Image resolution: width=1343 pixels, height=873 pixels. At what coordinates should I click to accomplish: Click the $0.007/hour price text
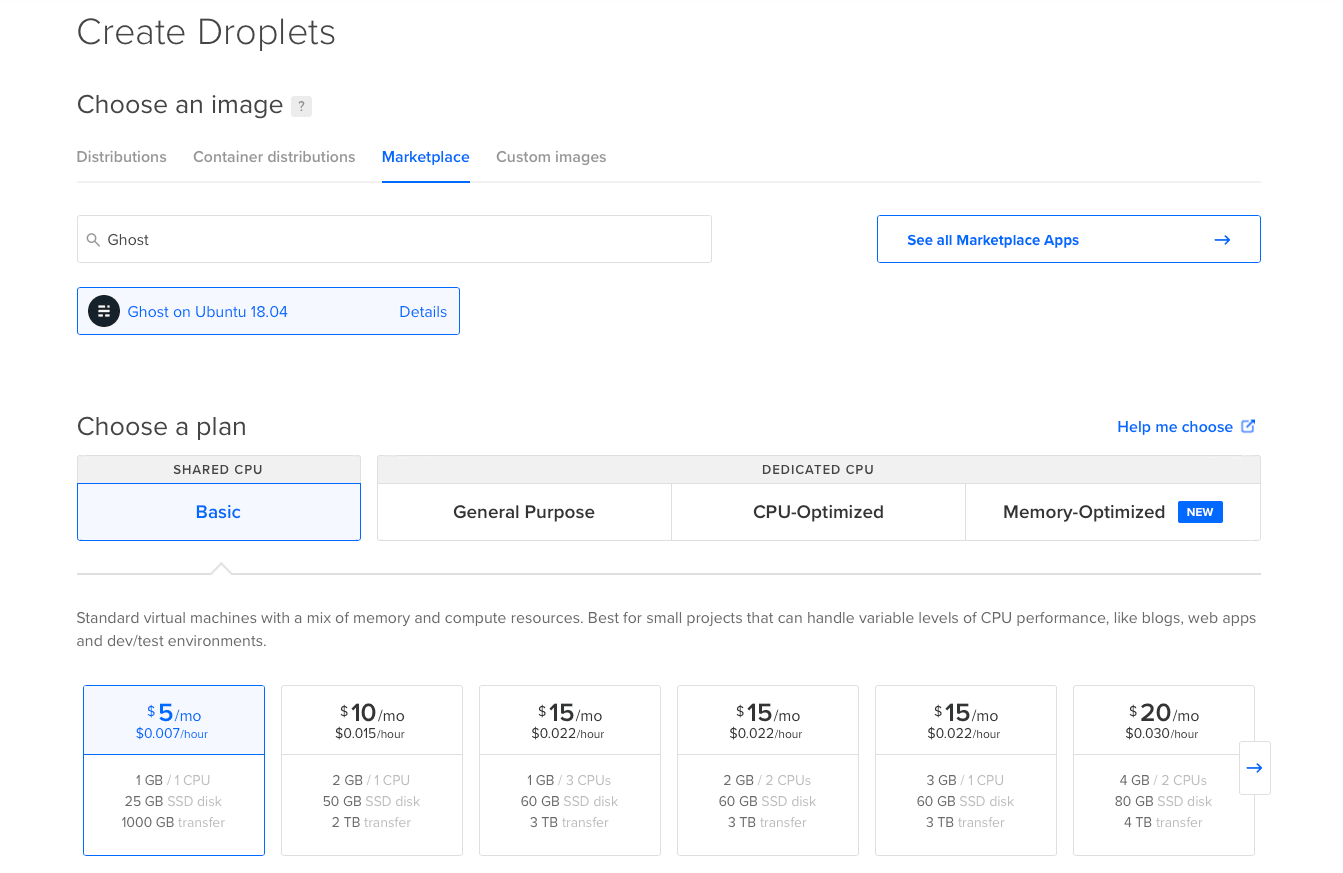point(172,734)
